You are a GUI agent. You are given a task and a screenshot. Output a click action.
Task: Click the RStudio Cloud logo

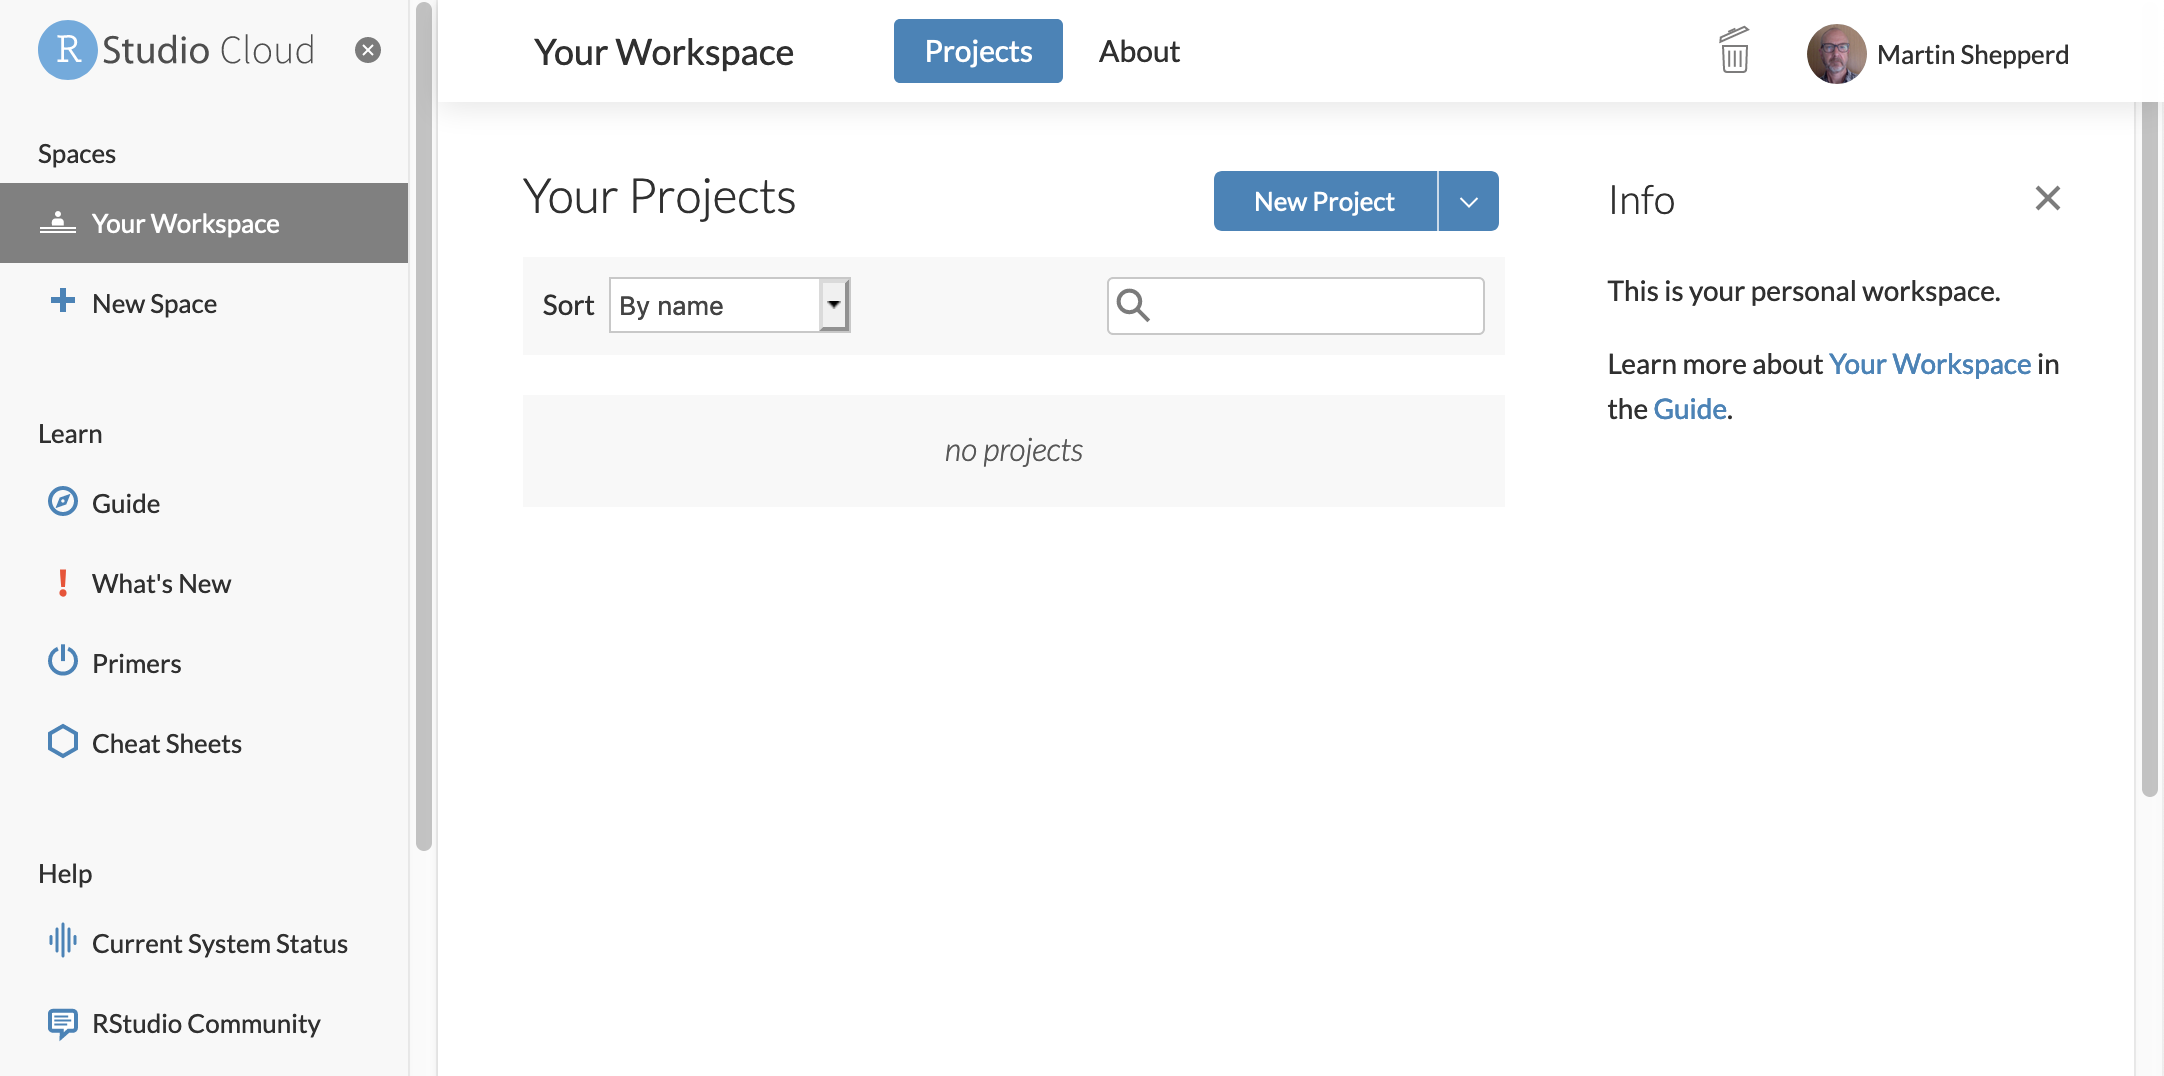pyautogui.click(x=177, y=50)
